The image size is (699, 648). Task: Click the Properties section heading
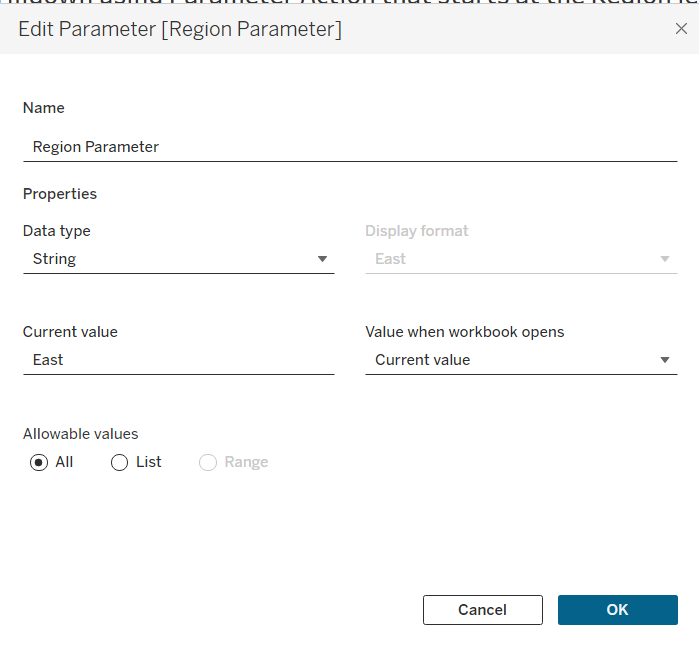click(x=60, y=194)
